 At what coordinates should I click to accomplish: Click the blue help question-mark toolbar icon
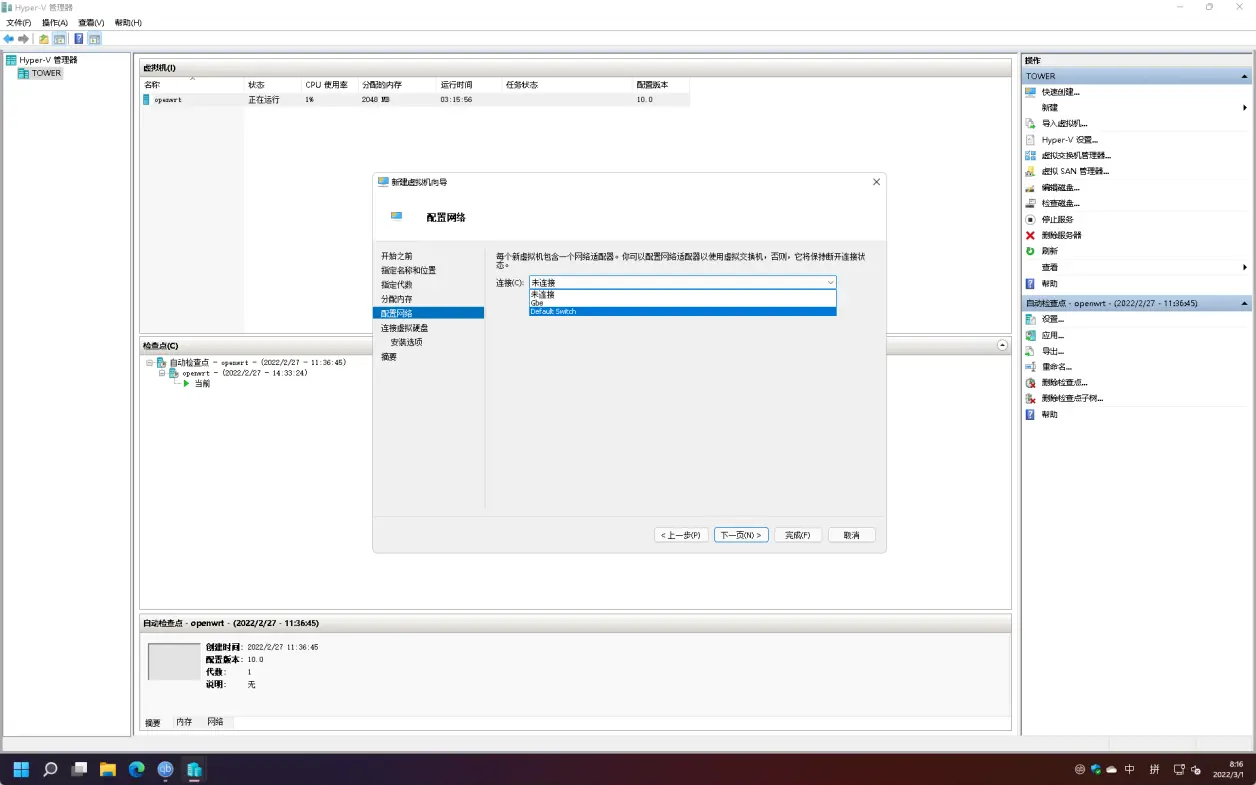tap(79, 39)
